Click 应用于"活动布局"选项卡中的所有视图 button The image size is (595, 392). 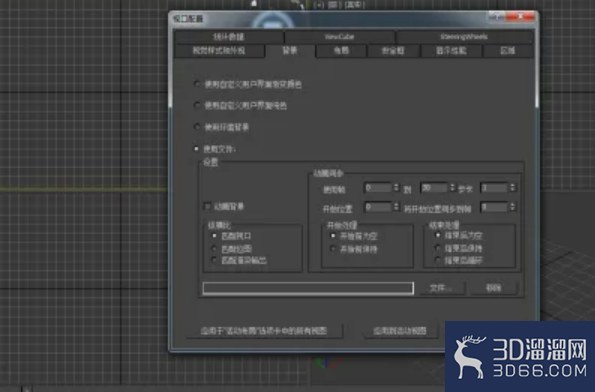point(264,331)
